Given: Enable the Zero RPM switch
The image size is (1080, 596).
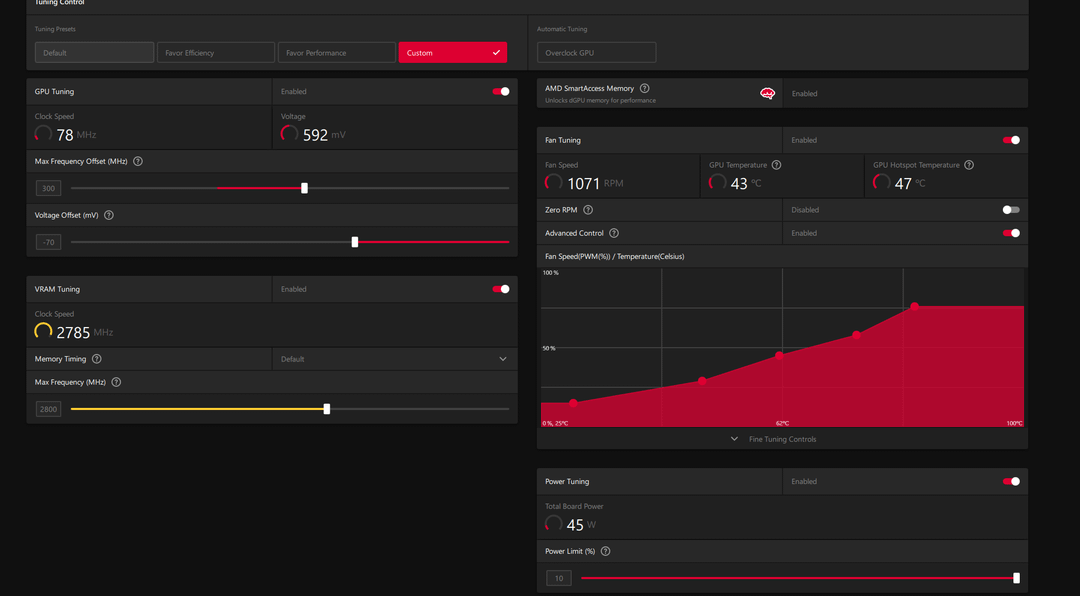Looking at the screenshot, I should pos(1011,210).
